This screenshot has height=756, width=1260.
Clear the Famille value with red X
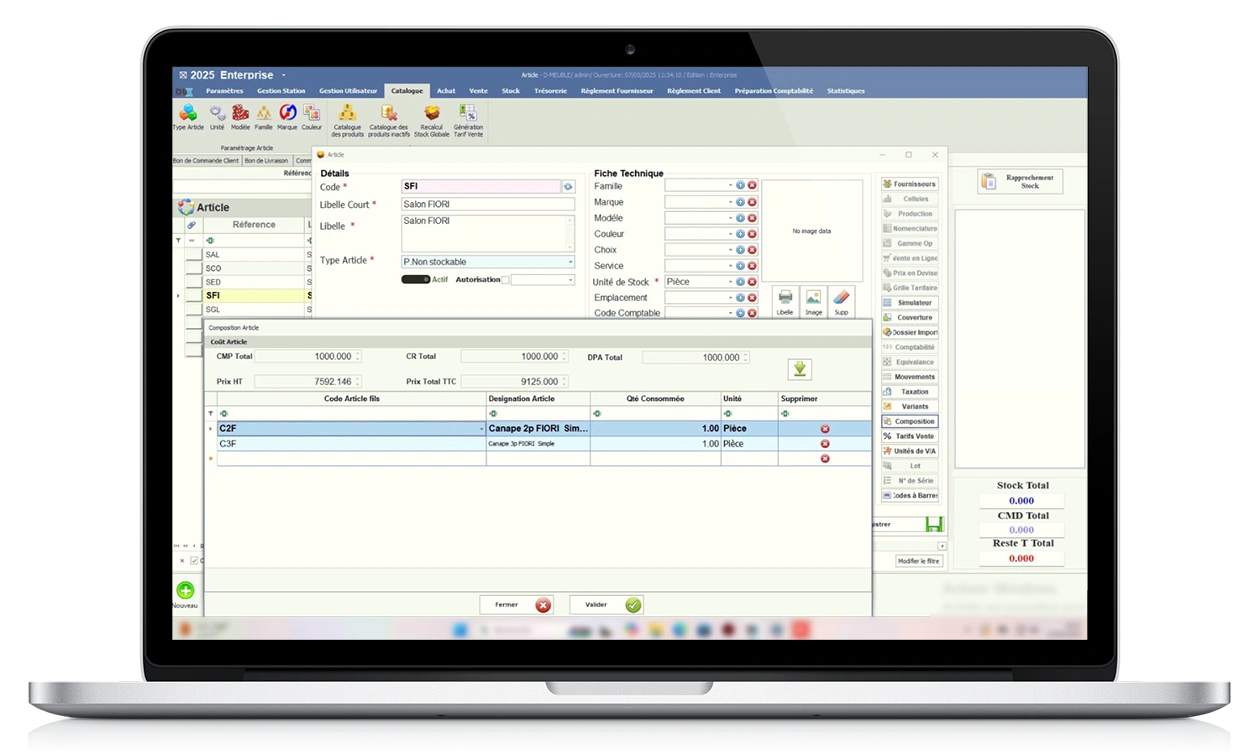click(752, 186)
